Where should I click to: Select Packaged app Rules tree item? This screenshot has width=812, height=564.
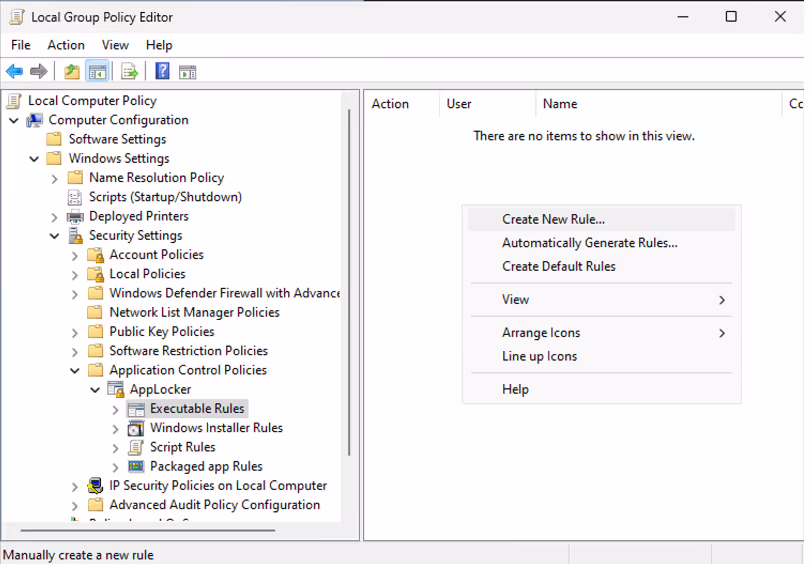click(x=206, y=466)
